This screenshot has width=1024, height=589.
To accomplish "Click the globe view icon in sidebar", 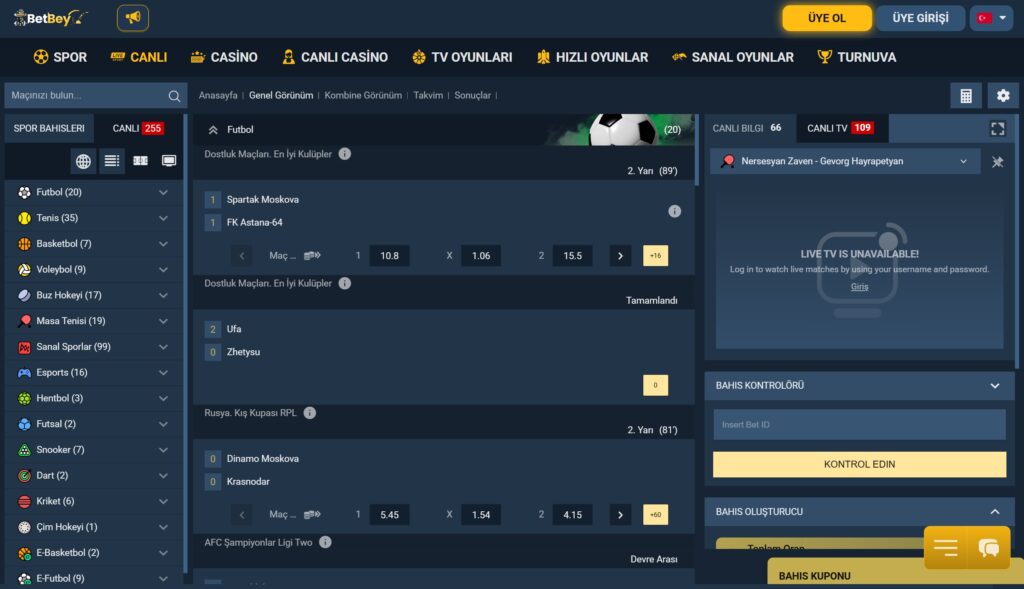I will tap(83, 161).
